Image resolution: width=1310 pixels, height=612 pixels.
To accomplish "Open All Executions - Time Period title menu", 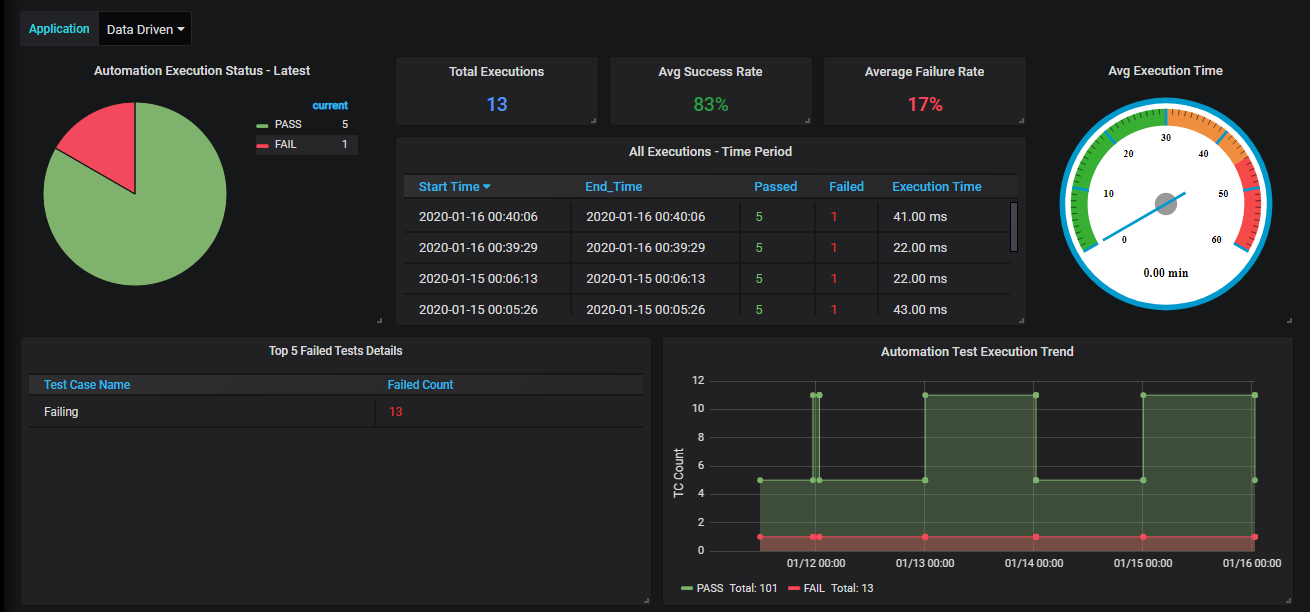I will click(710, 152).
